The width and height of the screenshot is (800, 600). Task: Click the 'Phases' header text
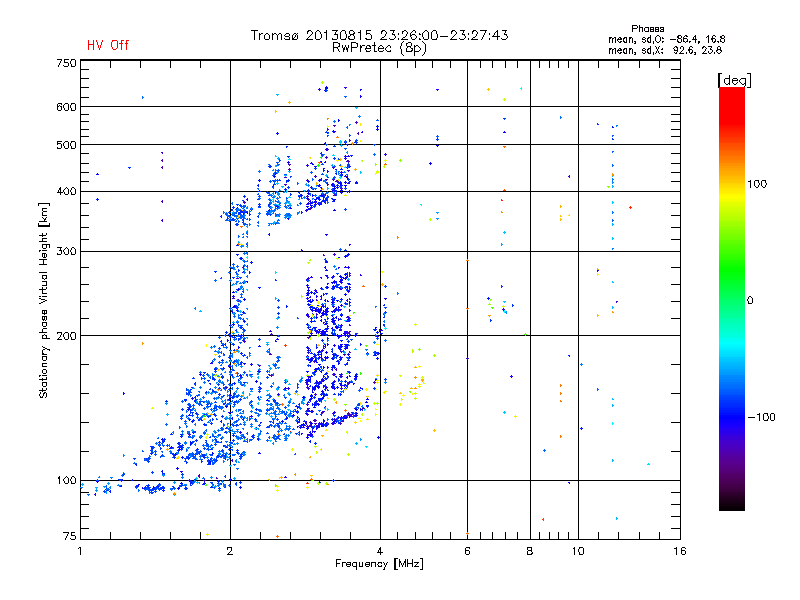[647, 29]
